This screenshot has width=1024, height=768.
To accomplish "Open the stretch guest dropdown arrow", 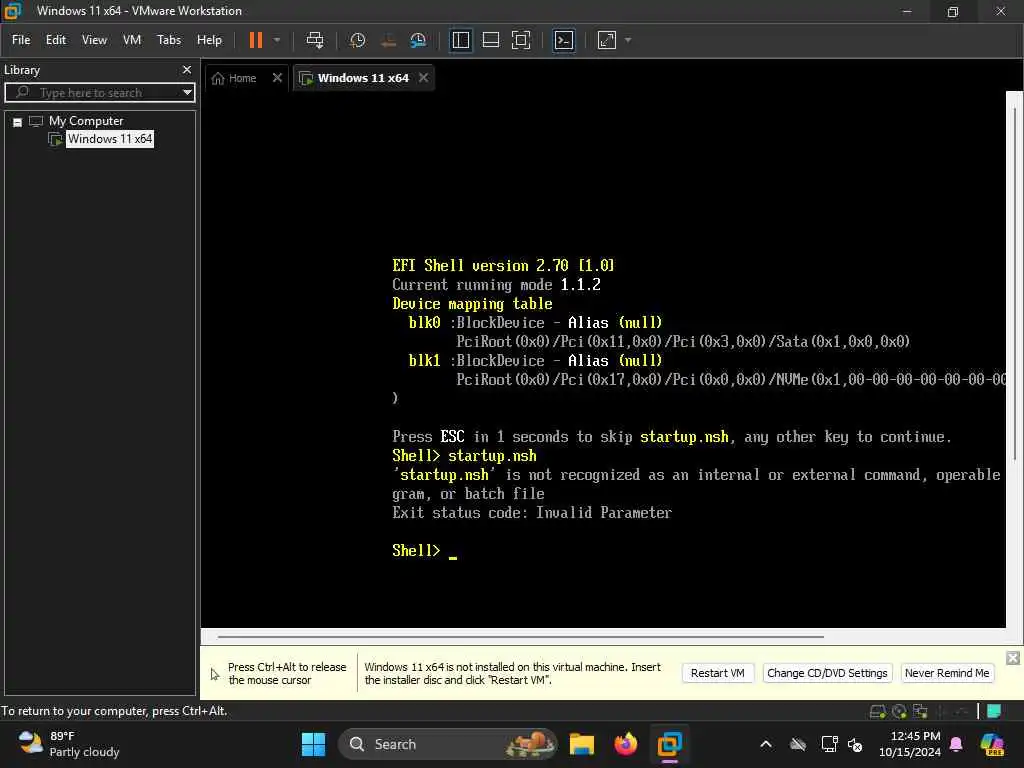I will pyautogui.click(x=628, y=40).
